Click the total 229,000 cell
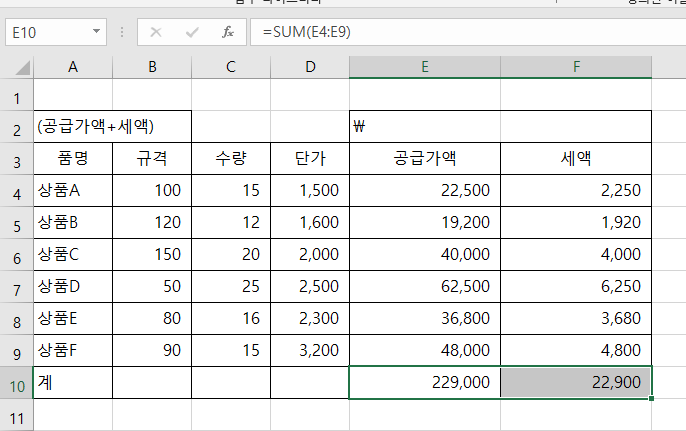The image size is (686, 431). [x=425, y=382]
